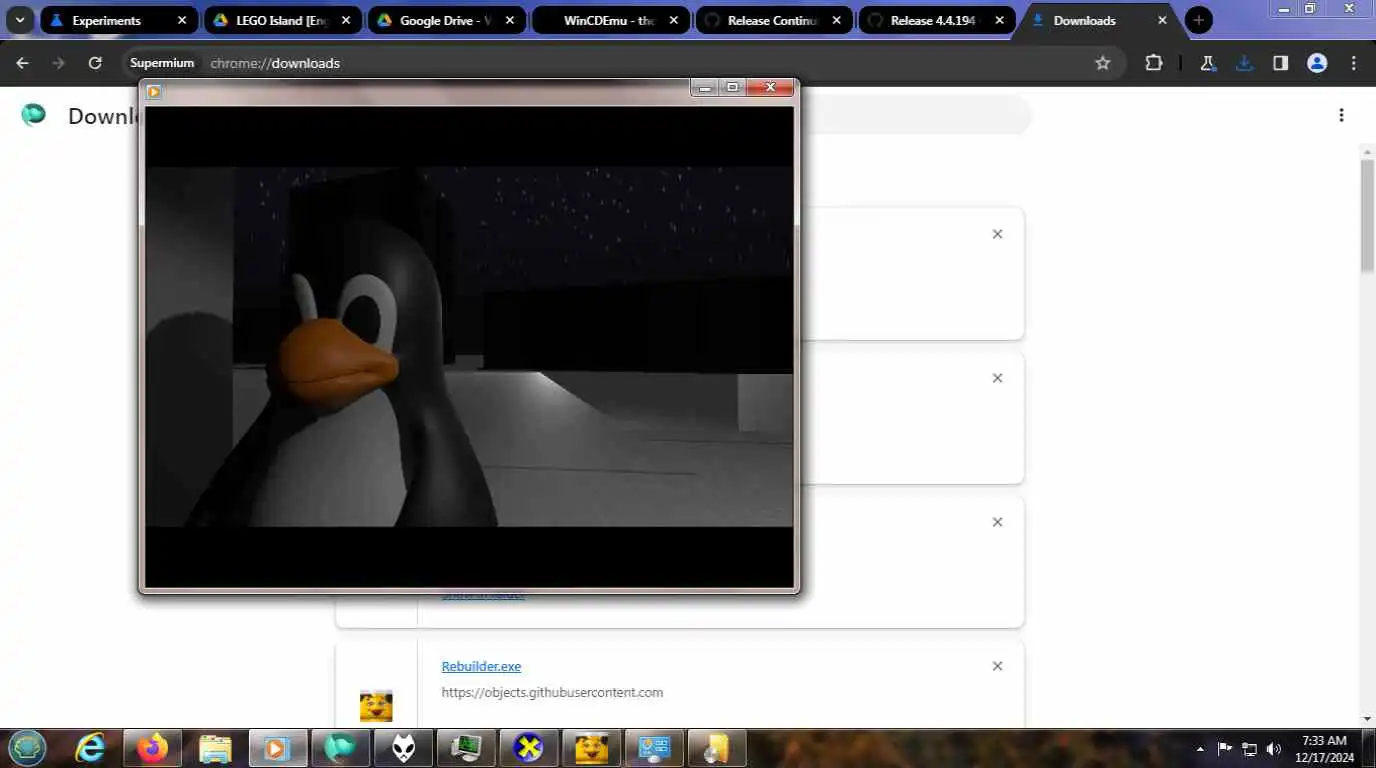Open the Extensions puzzle icon
The height and width of the screenshot is (768, 1376).
pos(1154,63)
